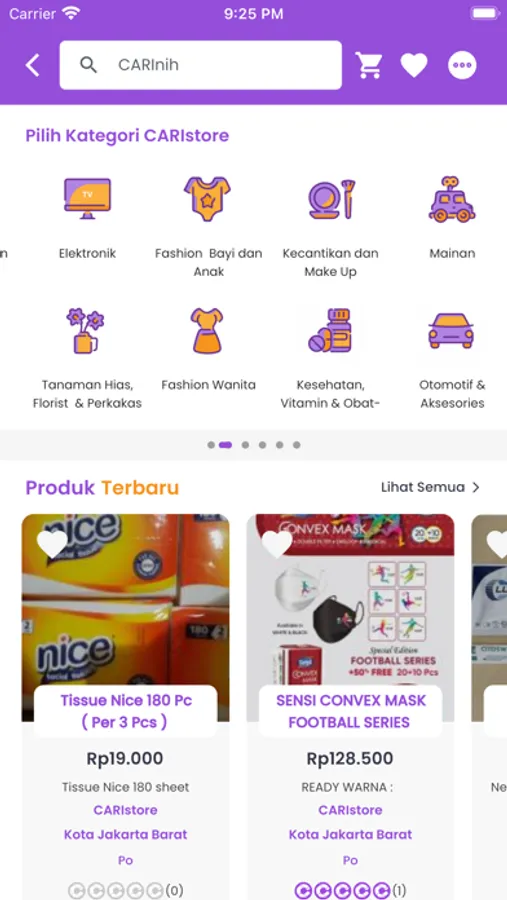
Task: Select the Elektronik TV category icon
Action: pyautogui.click(x=87, y=198)
